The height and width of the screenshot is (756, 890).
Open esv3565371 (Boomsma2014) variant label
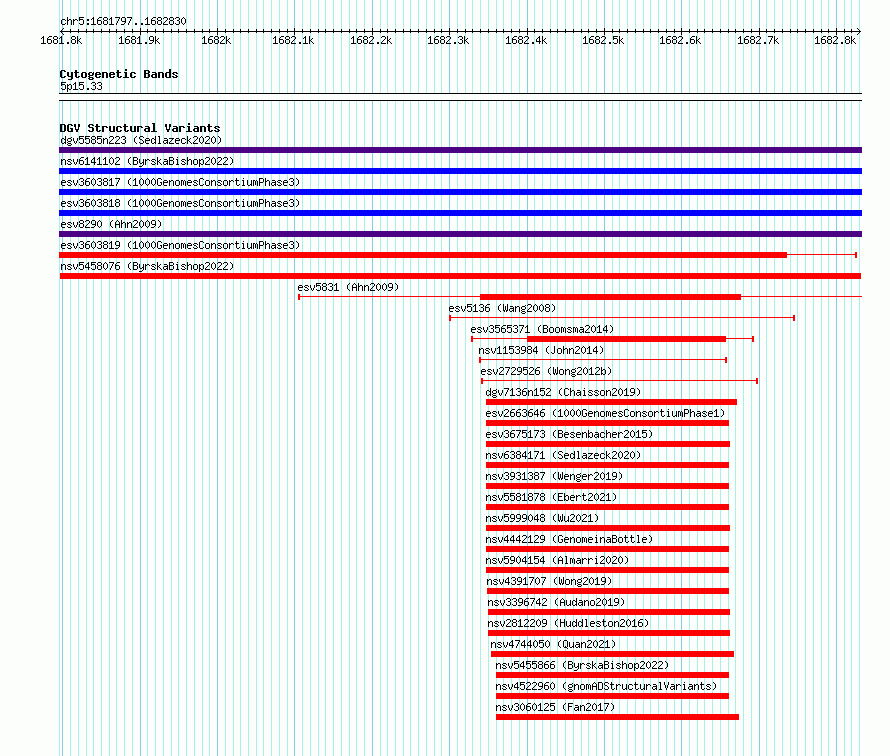click(x=542, y=329)
